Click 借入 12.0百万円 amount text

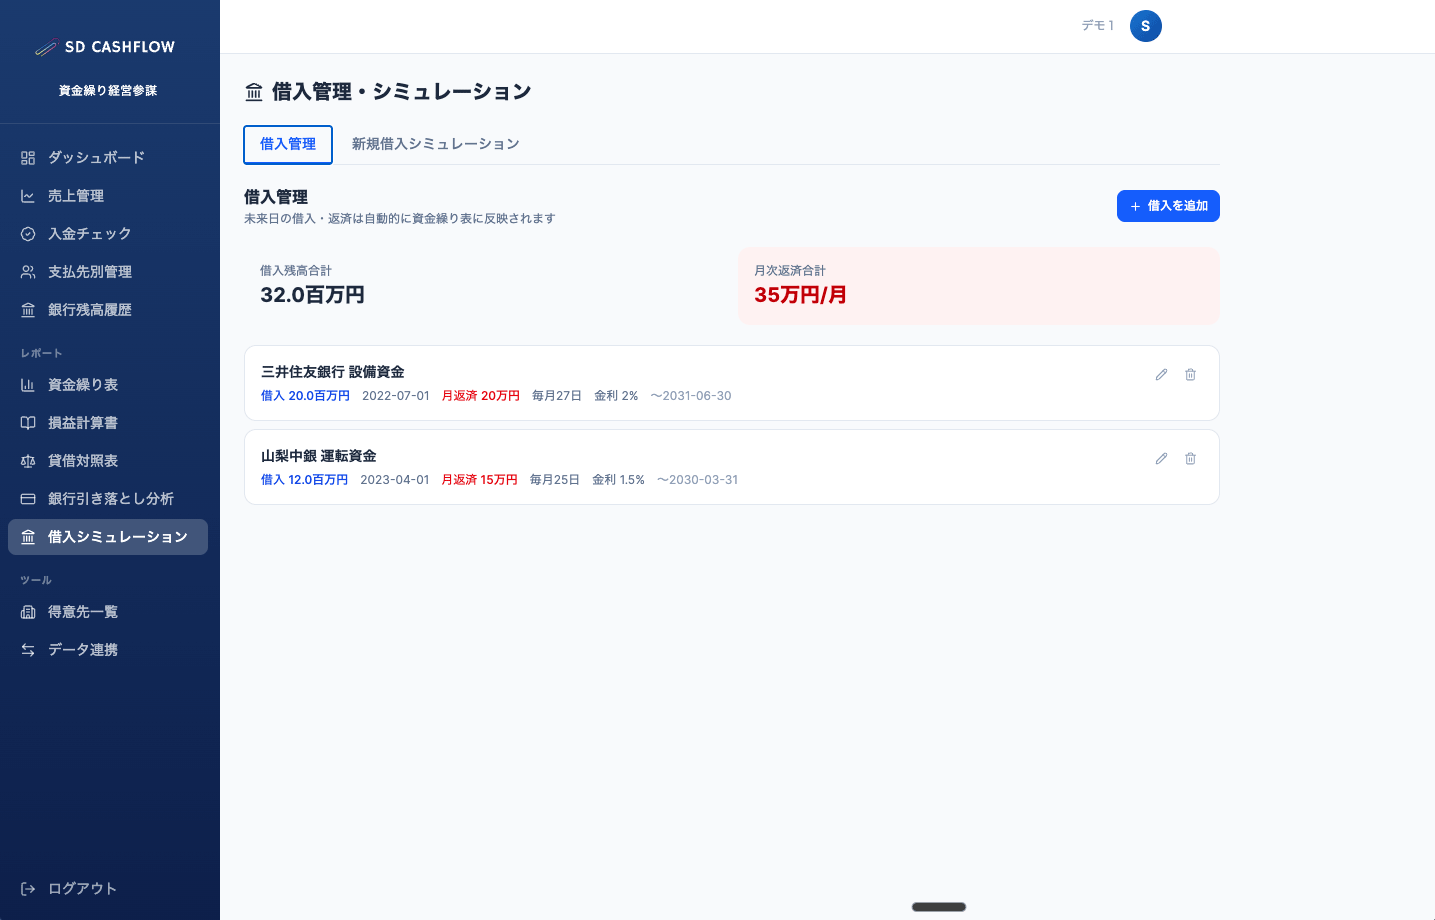304,480
